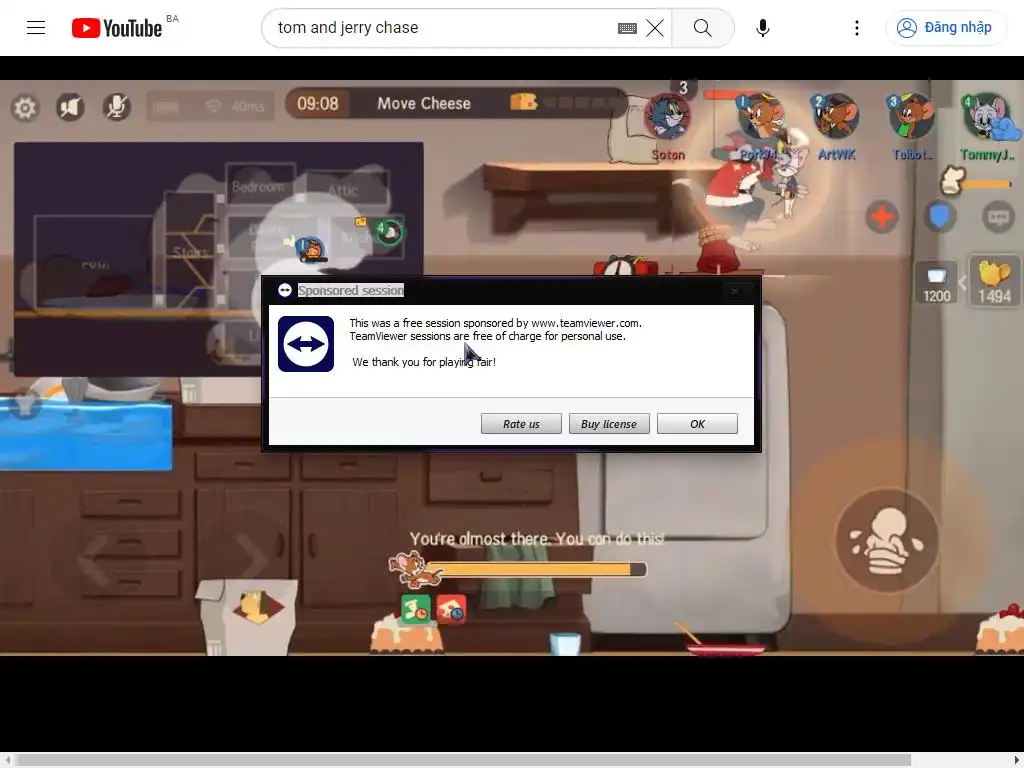
Task: Open the on-screen keyboard in search box
Action: (627, 28)
